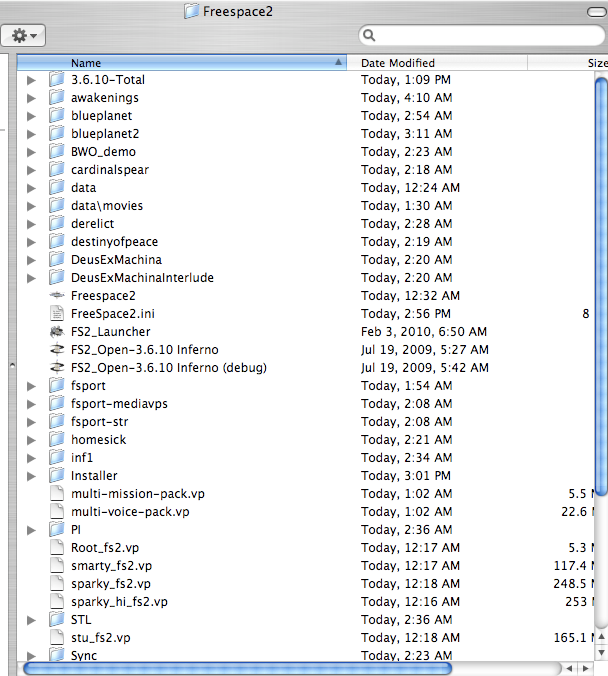Select the sparky_fs2.vp file icon
608x676 pixels.
(x=57, y=583)
